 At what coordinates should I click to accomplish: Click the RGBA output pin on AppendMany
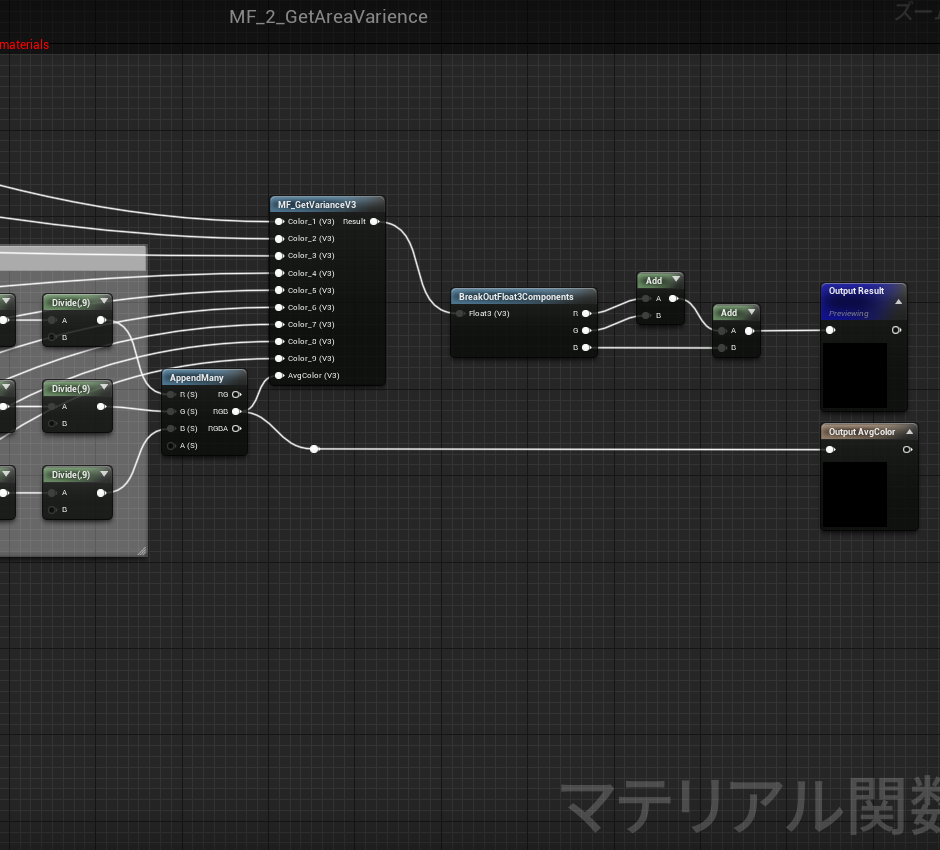tap(237, 429)
